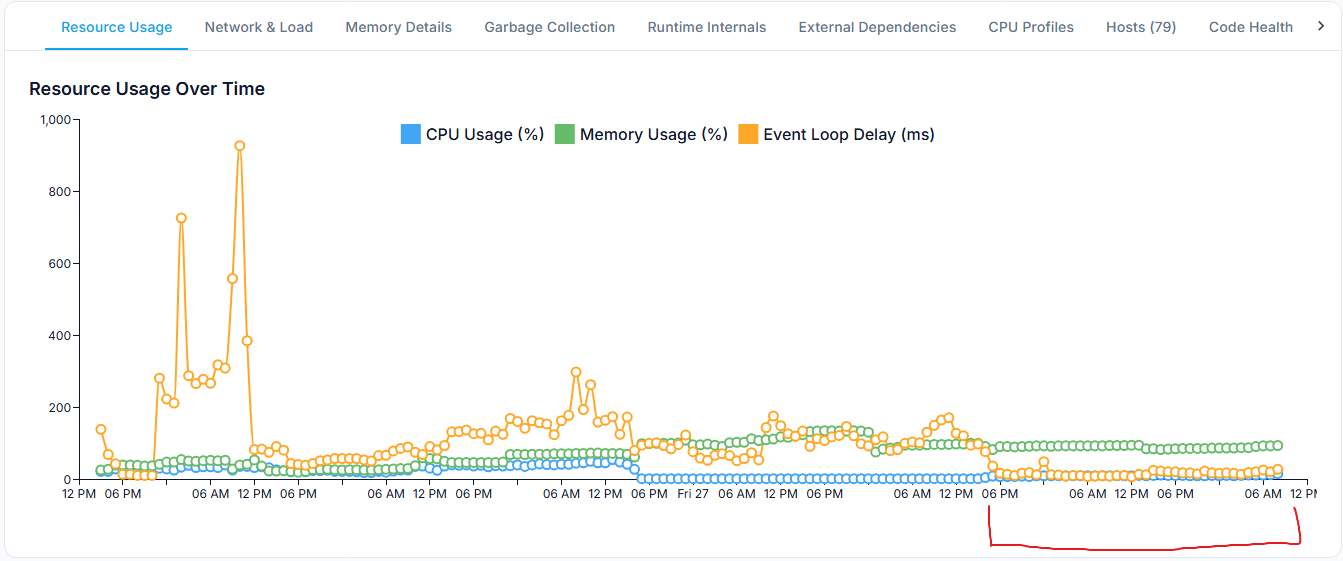Click the Resource Usage Over Time heading

pos(147,89)
